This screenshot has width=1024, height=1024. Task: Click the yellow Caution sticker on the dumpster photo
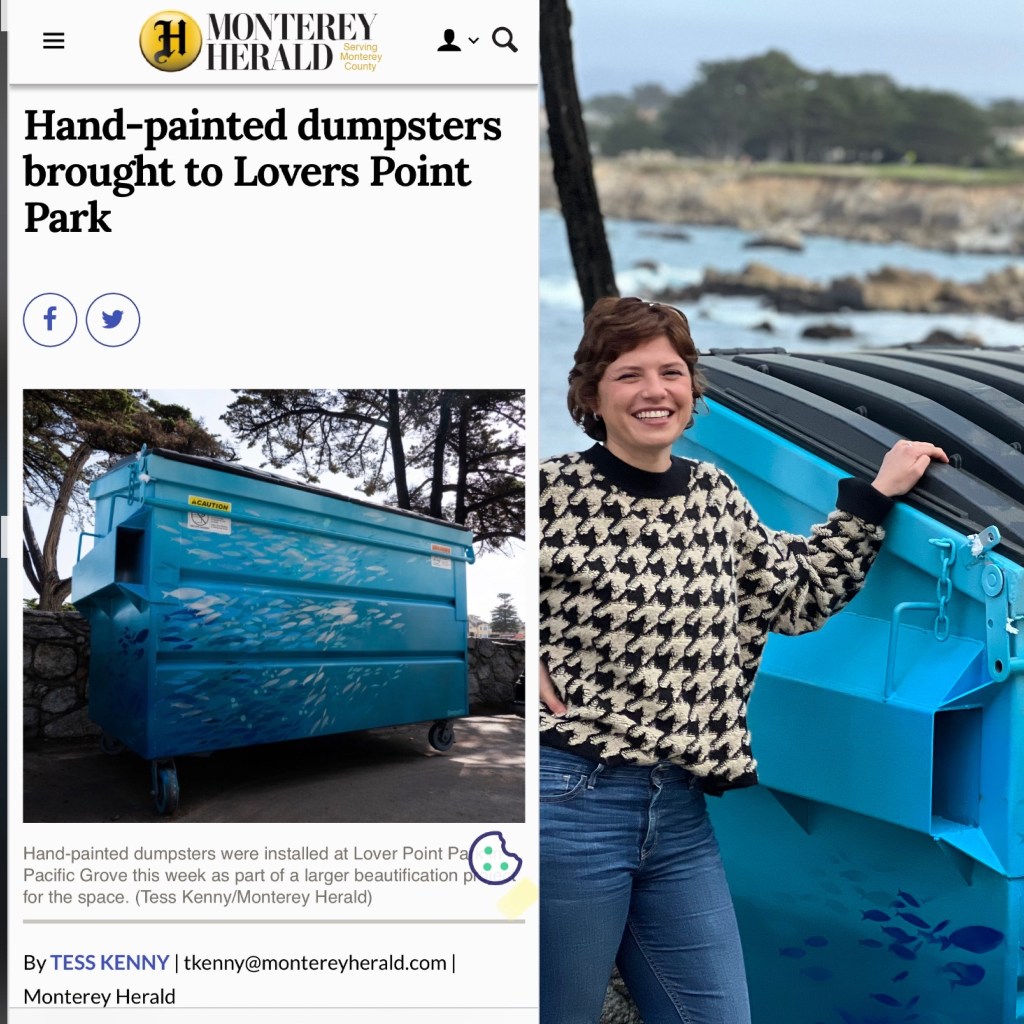tap(210, 504)
